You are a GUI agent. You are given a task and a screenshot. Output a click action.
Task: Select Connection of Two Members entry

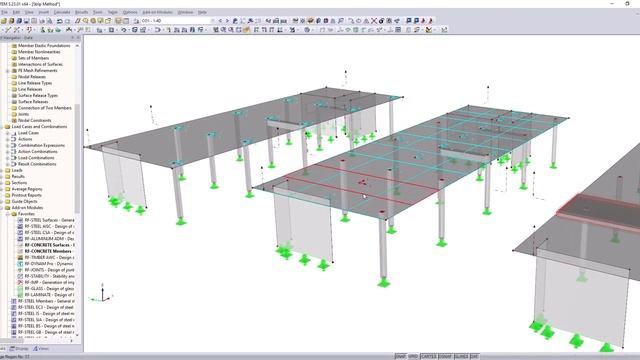pyautogui.click(x=45, y=108)
